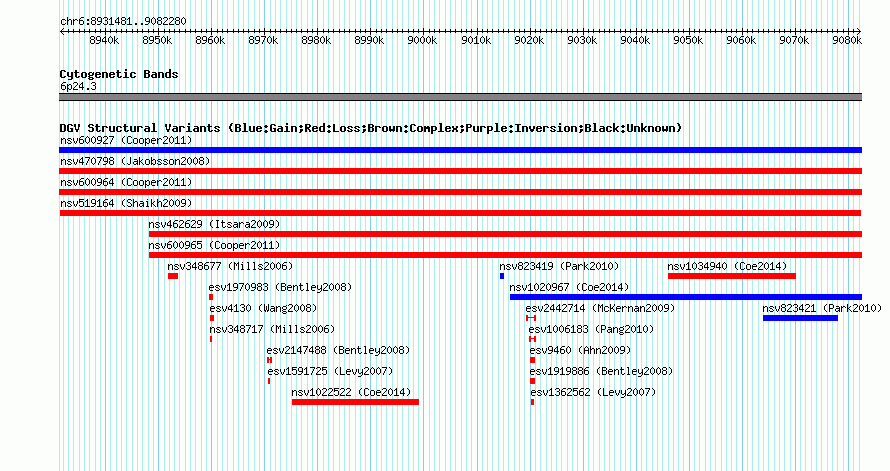
Task: Click nsv823419 (Park2010) label
Action: [559, 266]
